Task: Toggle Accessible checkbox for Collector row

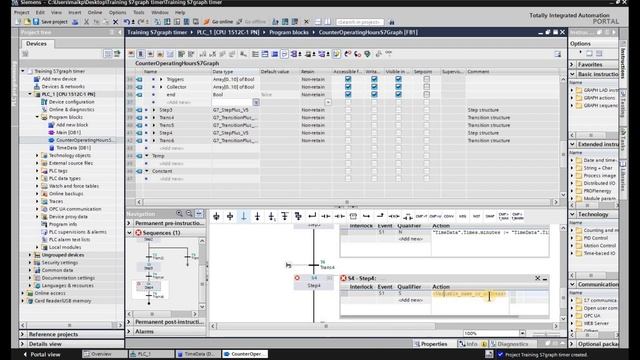Action: click(348, 87)
